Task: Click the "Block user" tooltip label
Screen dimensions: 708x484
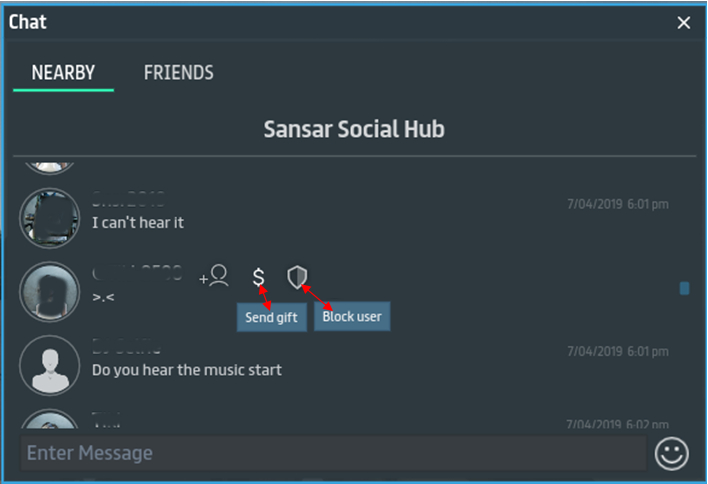Action: point(352,317)
